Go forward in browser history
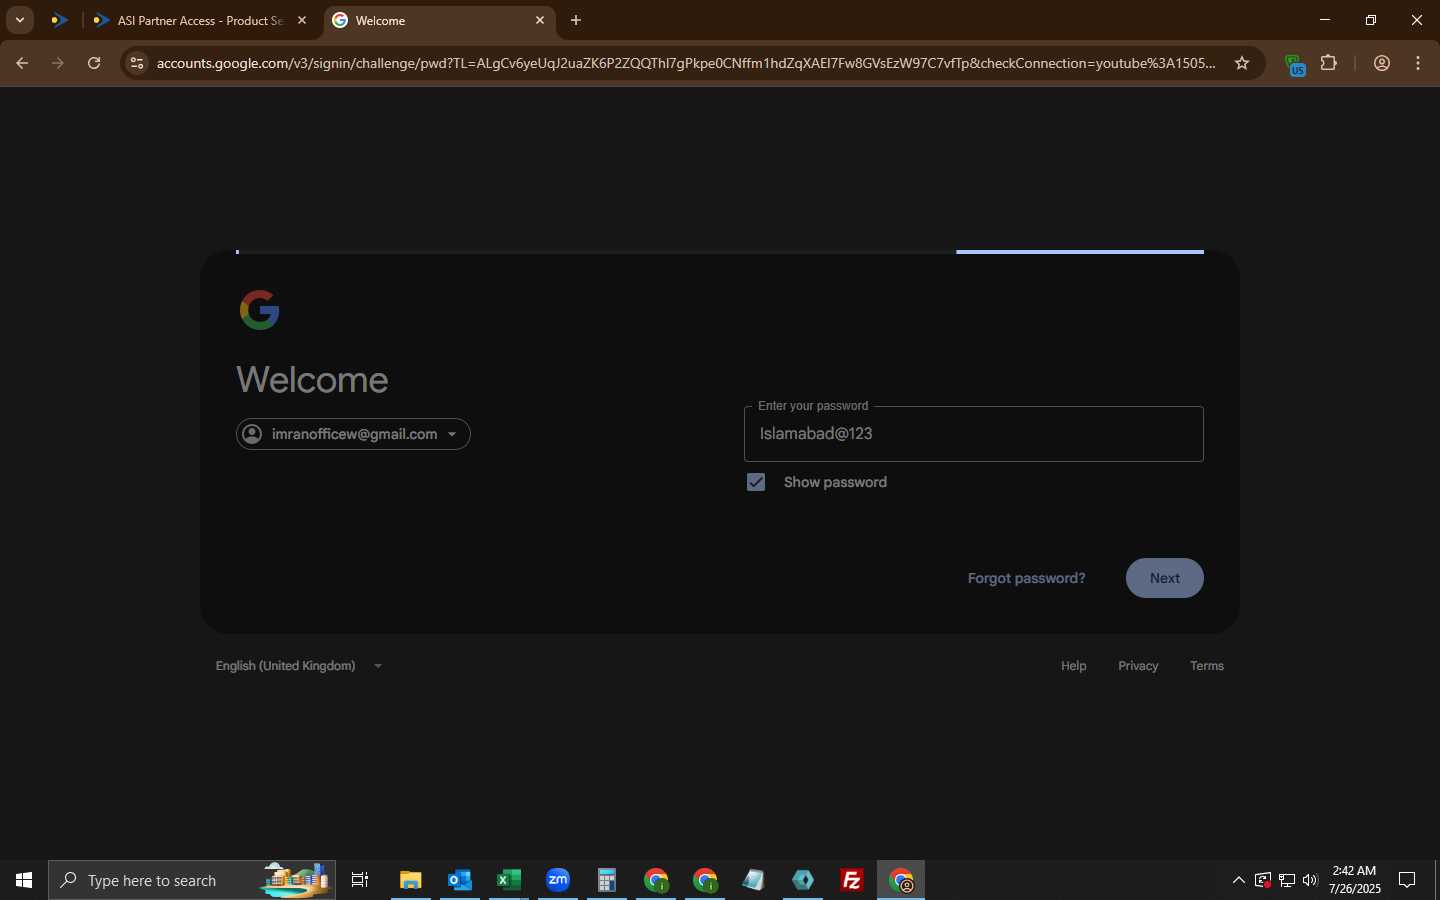Screen dimensions: 1440x900 click(x=58, y=63)
